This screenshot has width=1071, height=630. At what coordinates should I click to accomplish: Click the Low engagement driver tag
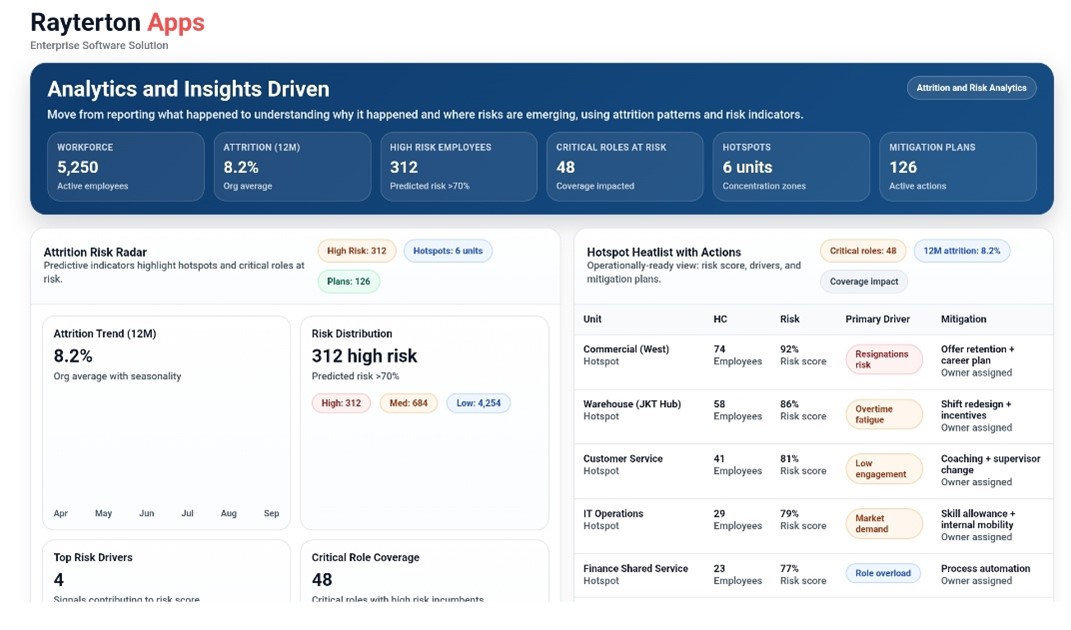coord(883,467)
